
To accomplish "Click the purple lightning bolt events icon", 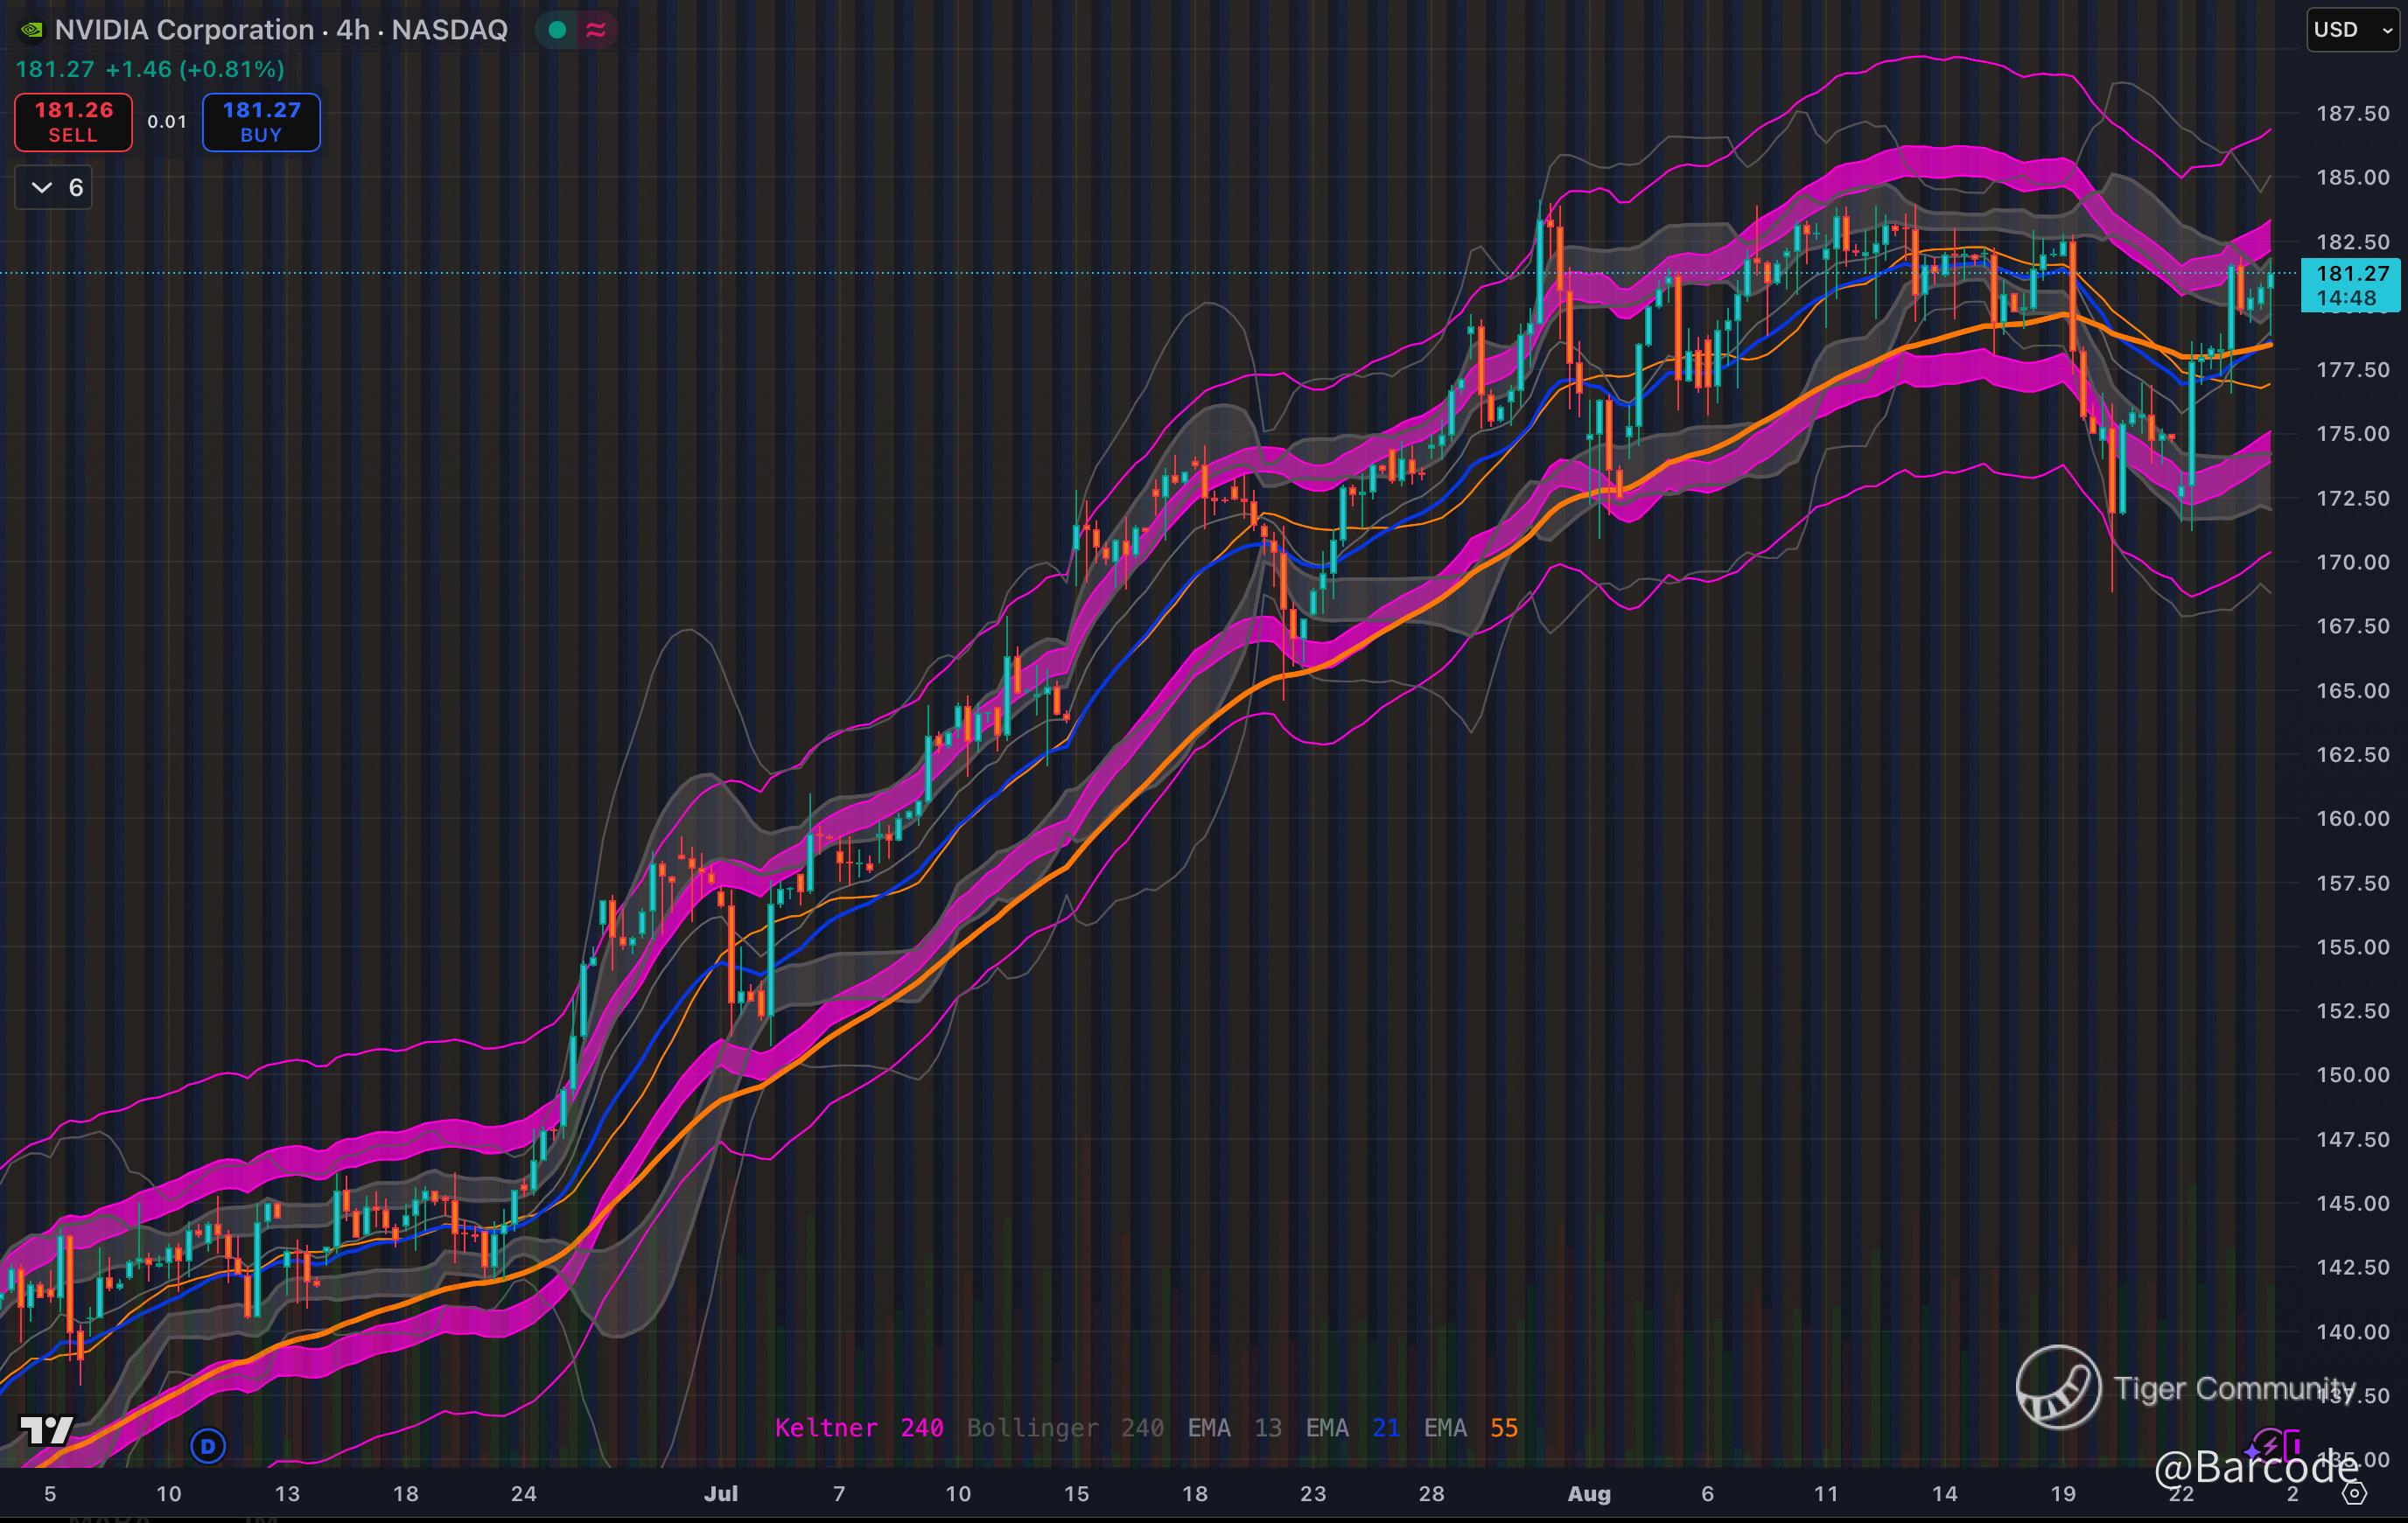I will point(2270,1445).
